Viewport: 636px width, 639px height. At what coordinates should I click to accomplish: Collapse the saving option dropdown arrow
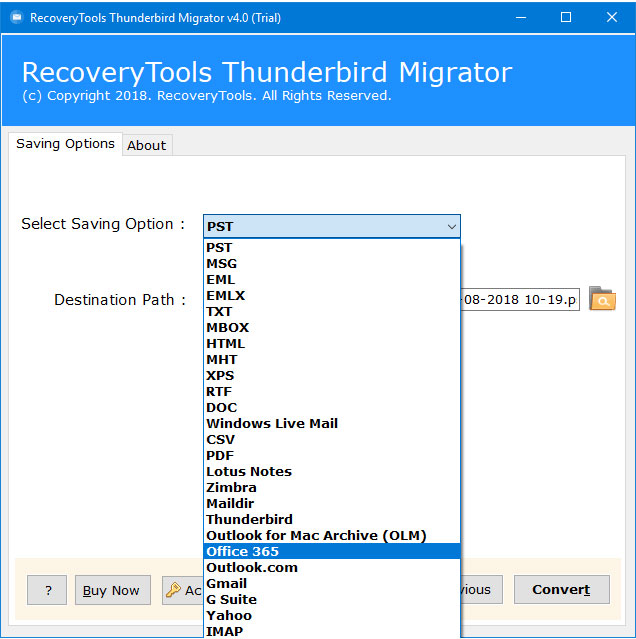(x=451, y=227)
